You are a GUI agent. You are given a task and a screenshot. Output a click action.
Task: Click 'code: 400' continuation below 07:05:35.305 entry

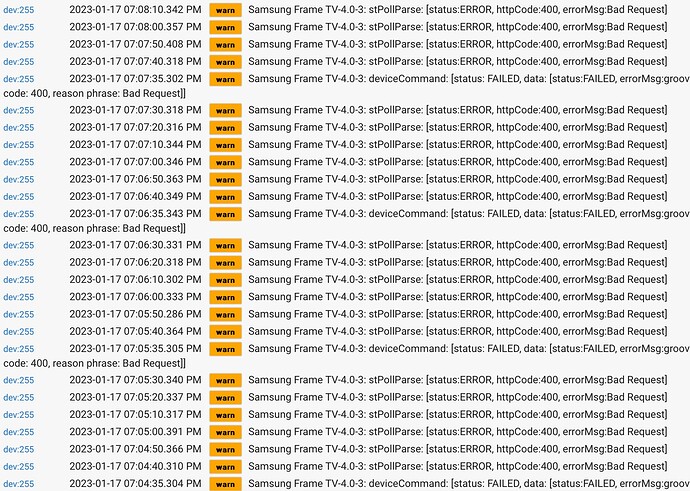pyautogui.click(x=95, y=363)
